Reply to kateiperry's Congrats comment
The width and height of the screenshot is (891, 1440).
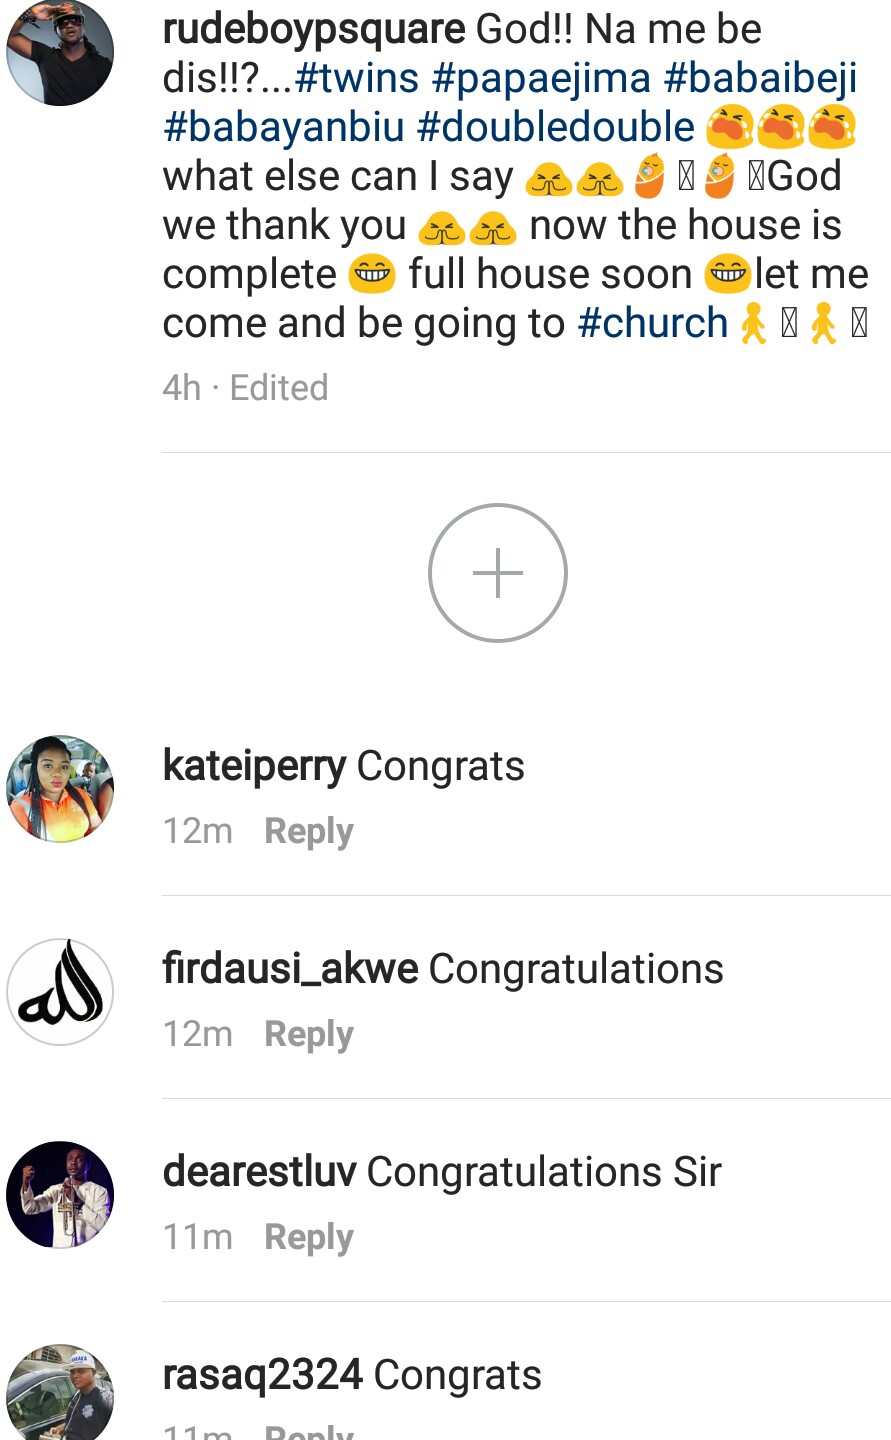309,831
